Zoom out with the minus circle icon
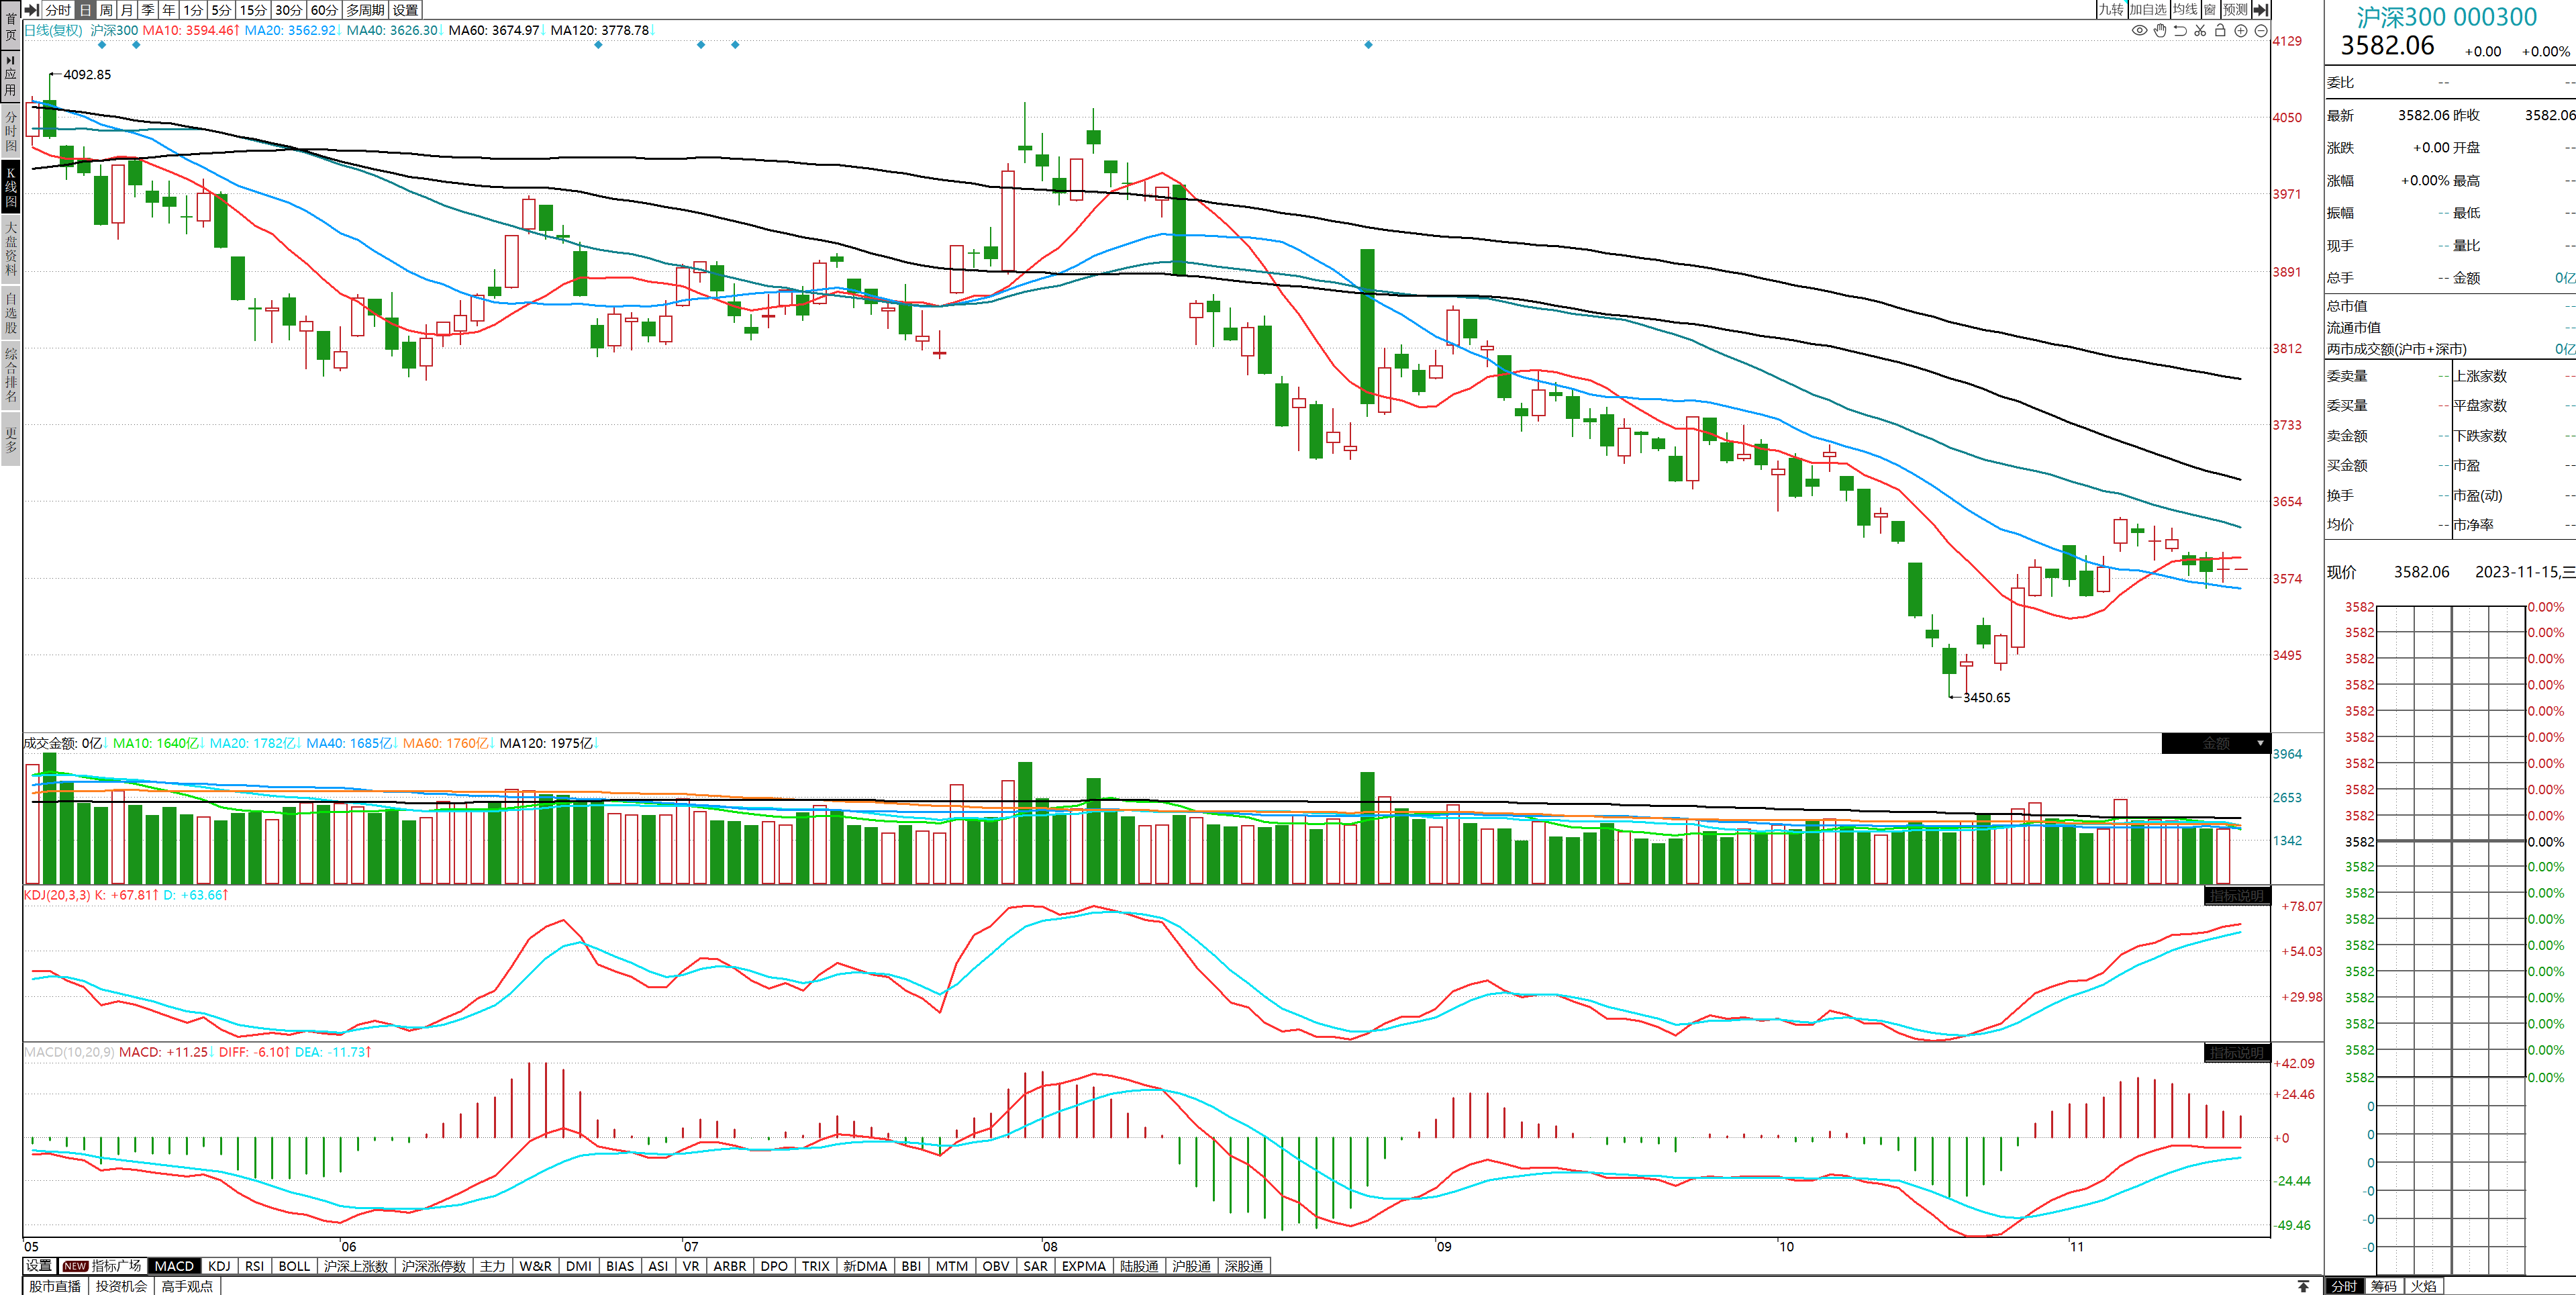 pos(2261,31)
